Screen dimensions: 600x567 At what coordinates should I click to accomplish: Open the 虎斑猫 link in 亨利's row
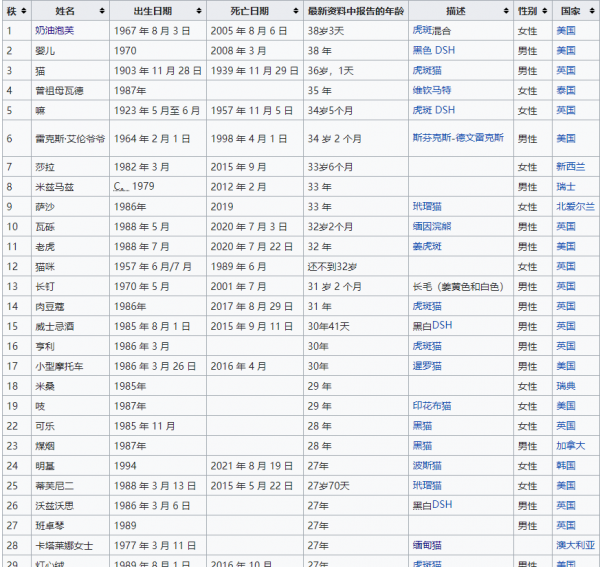point(427,346)
